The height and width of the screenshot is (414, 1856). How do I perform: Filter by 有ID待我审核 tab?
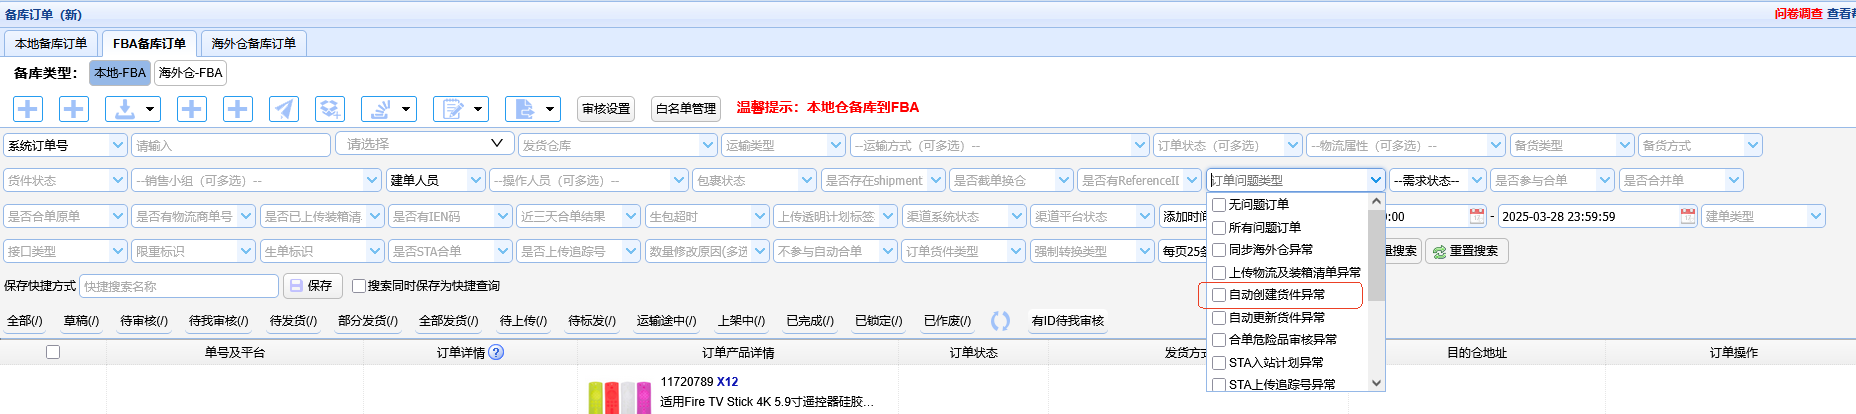point(1068,321)
